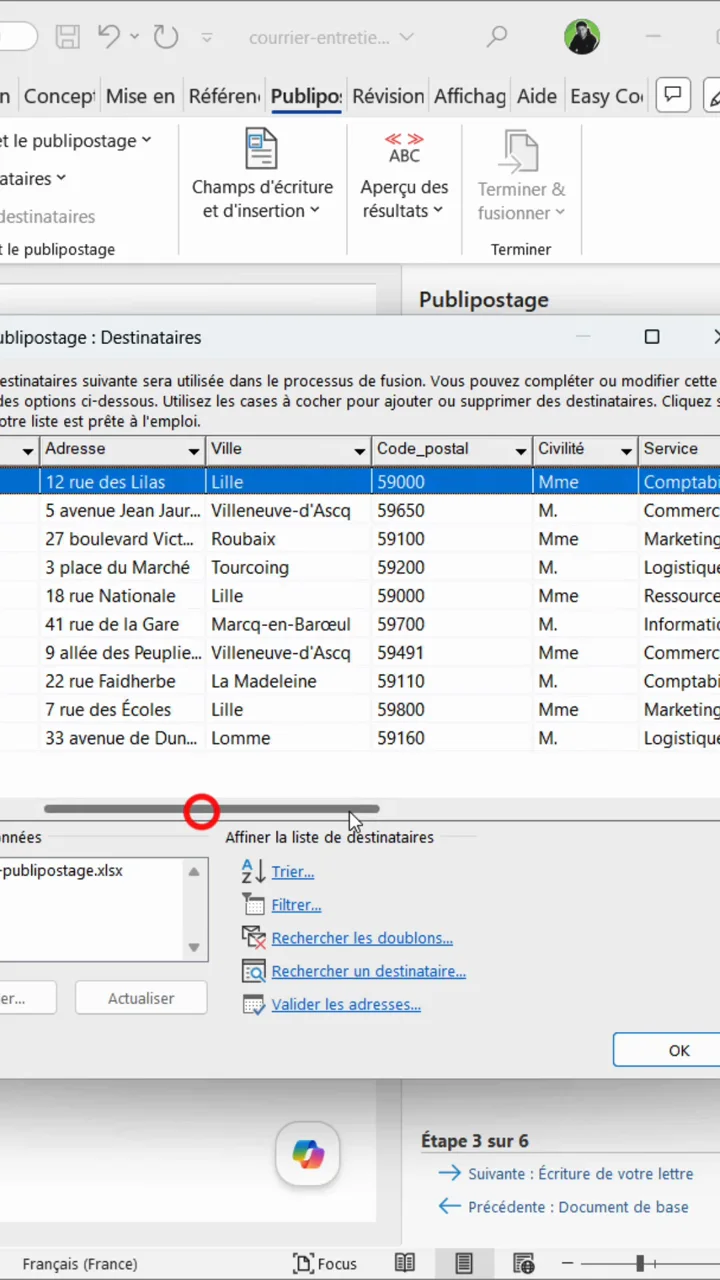This screenshot has width=720, height=1280.
Task: Open the file name dropdown courrier-entretie
Action: pyautogui.click(x=331, y=38)
